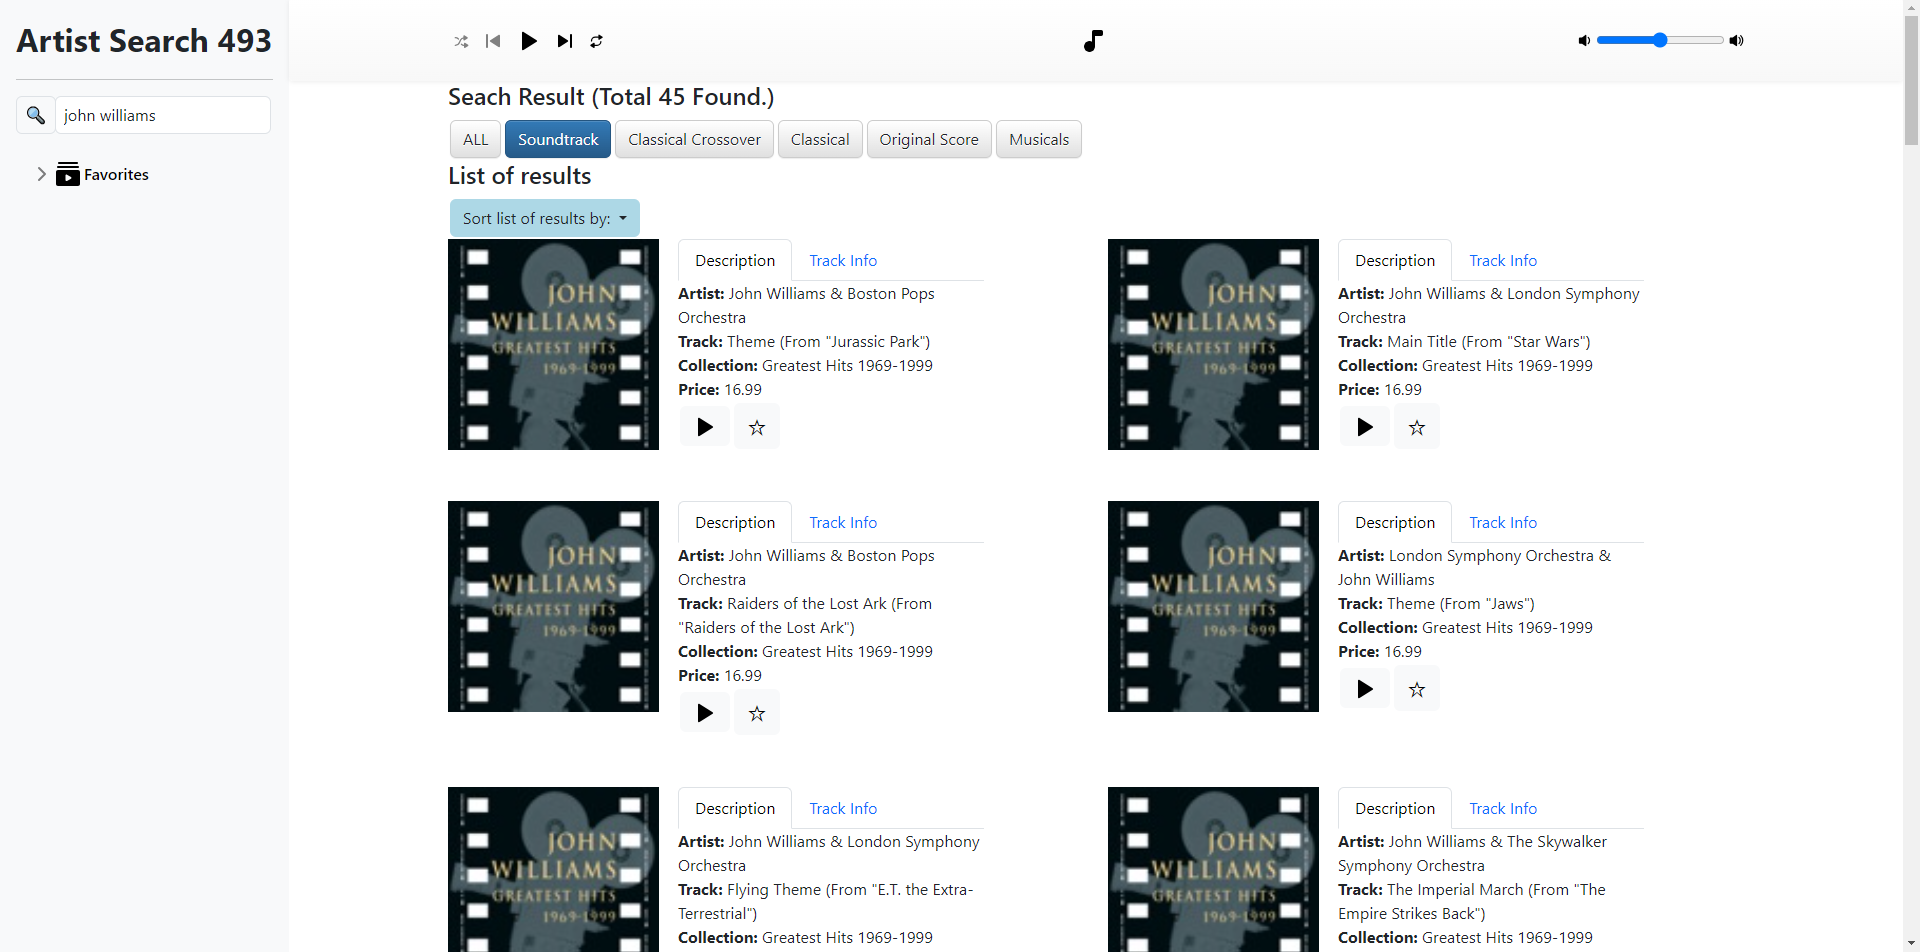Viewport: 1920px width, 952px height.
Task: Favorite the Jaws theme track
Action: 1417,689
